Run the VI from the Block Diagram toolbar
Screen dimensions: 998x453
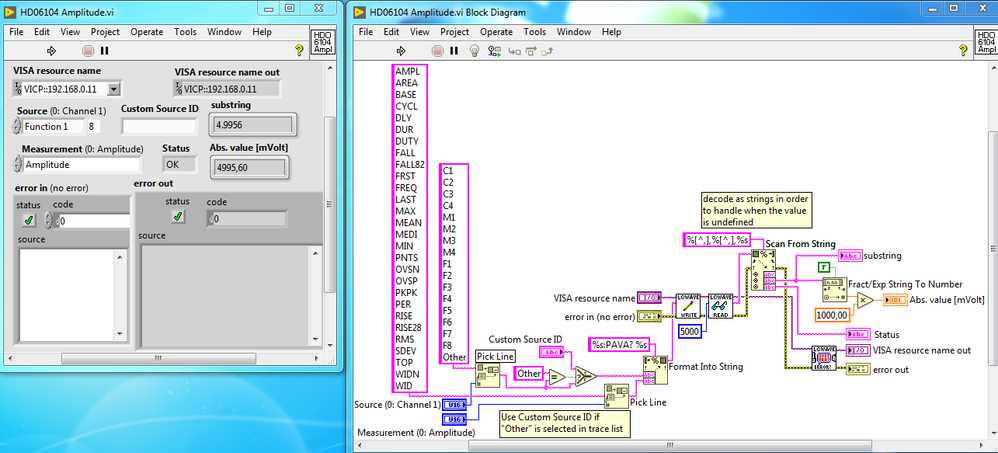[401, 51]
